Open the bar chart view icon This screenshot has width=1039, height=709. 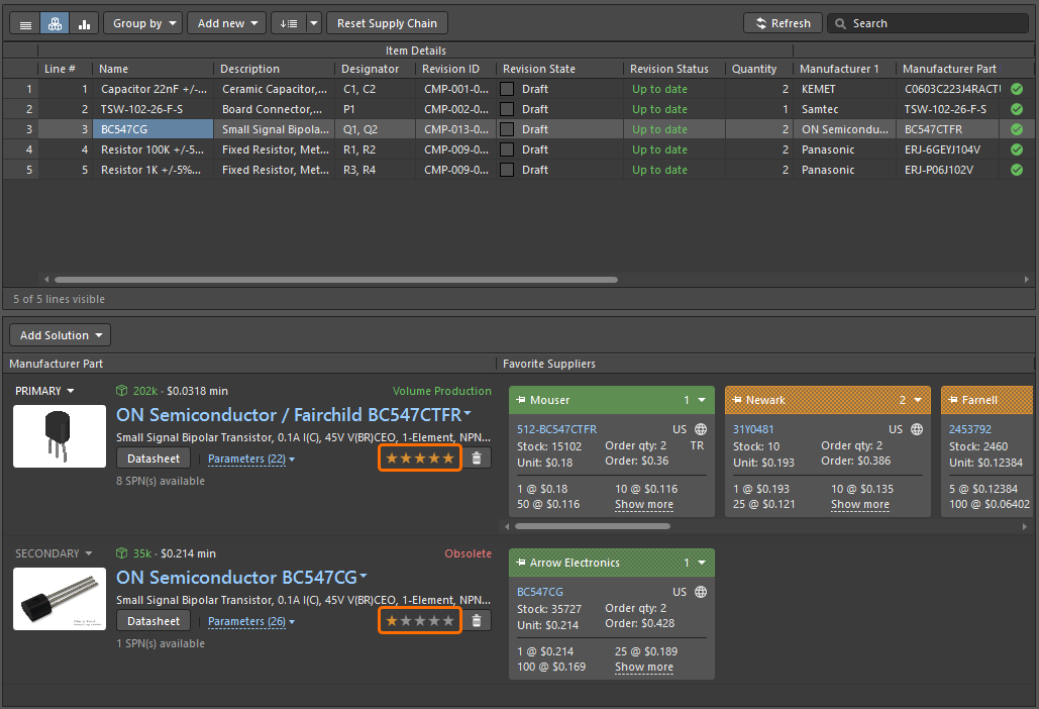pos(84,24)
